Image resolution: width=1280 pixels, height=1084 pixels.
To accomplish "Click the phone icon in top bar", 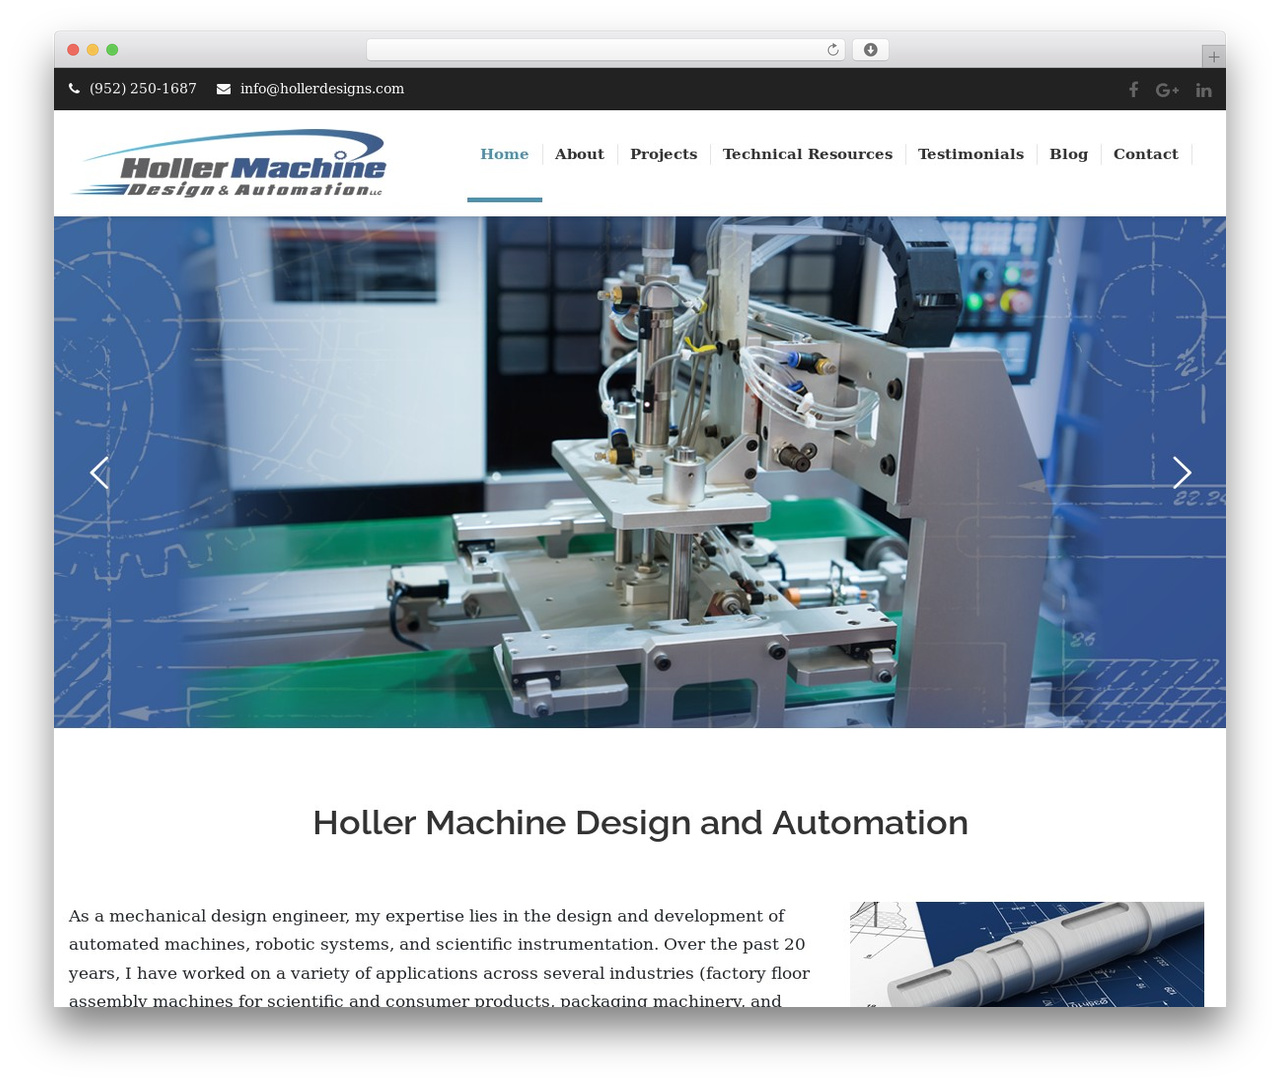I will point(74,89).
